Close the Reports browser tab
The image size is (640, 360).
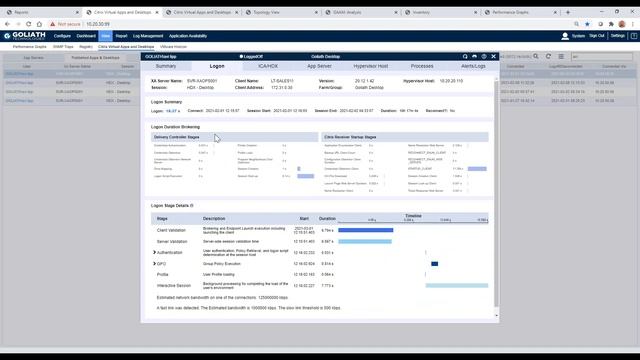click(x=77, y=12)
